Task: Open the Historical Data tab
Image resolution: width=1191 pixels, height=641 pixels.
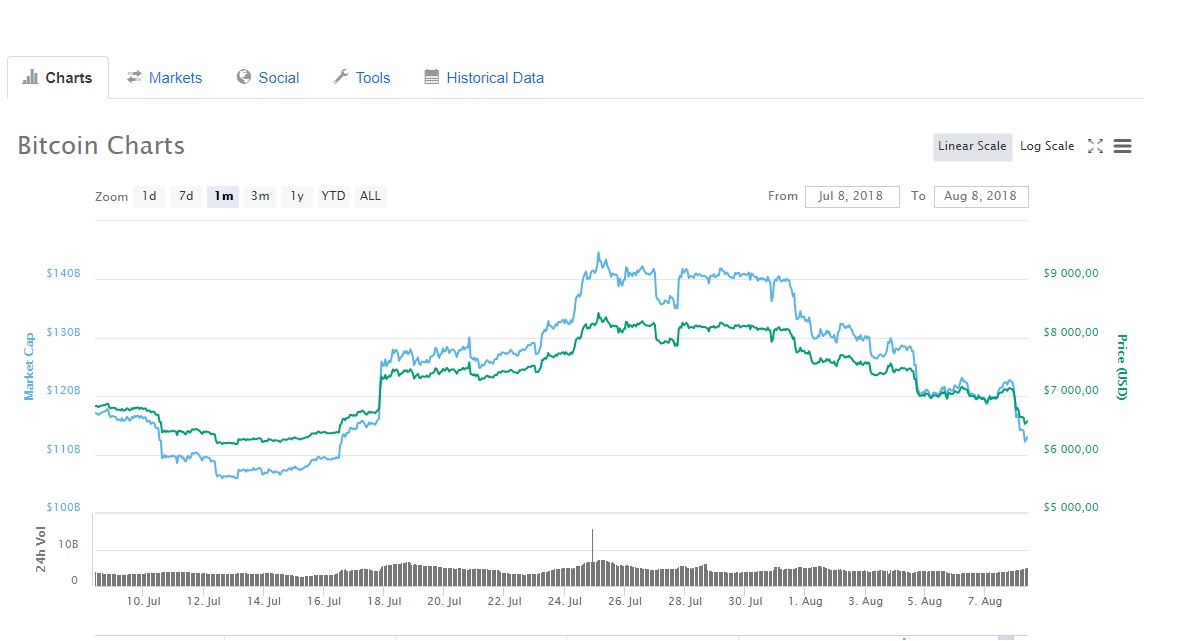Action: pyautogui.click(x=495, y=77)
